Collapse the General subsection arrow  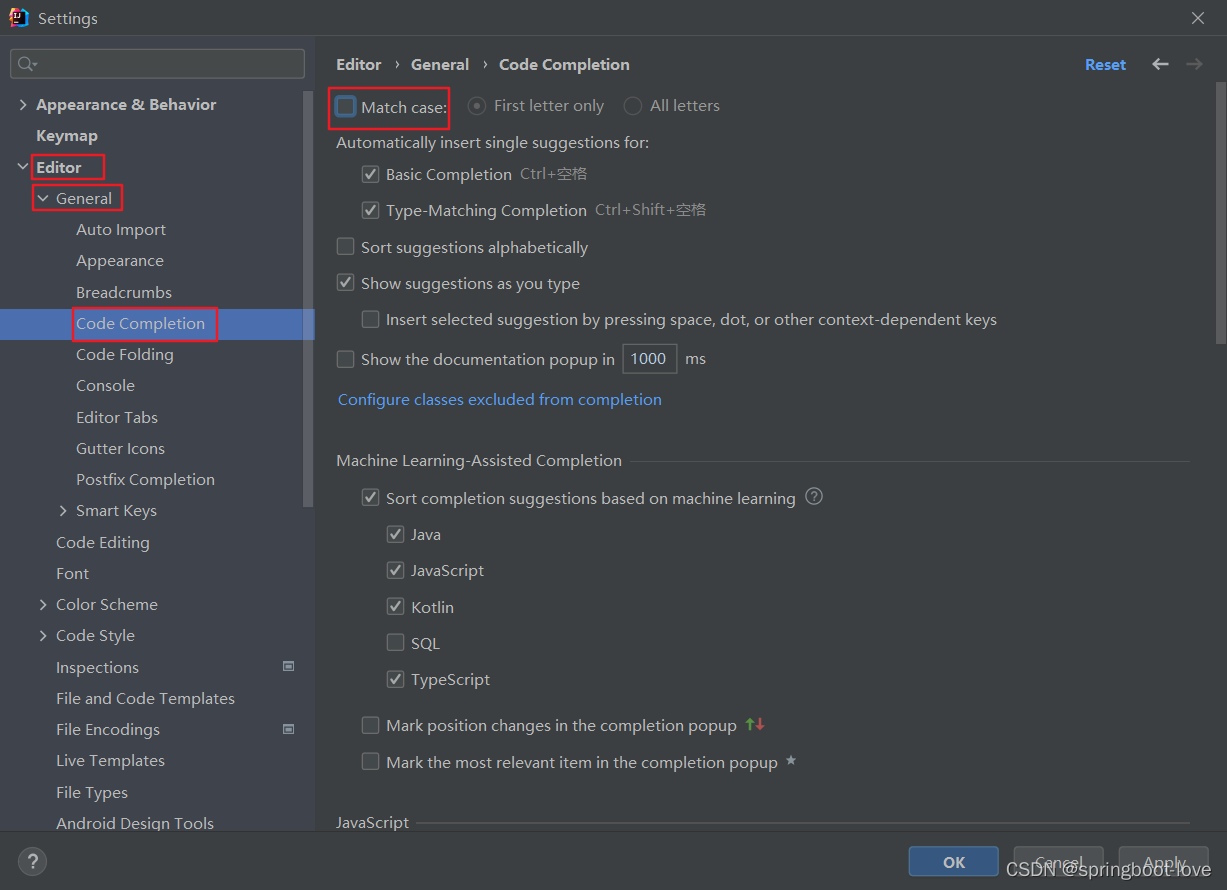coord(43,198)
